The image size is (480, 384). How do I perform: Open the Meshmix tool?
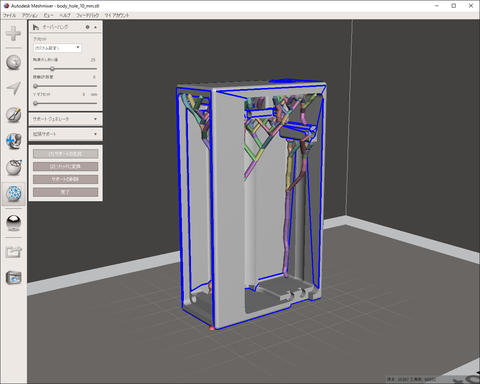click(13, 62)
